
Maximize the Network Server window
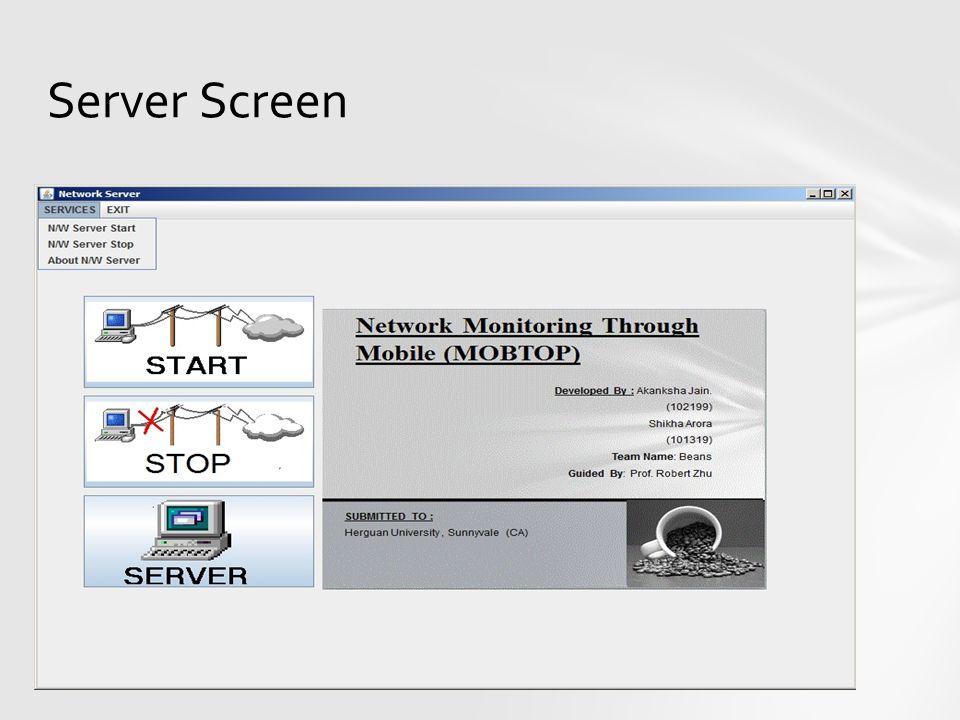[x=828, y=193]
